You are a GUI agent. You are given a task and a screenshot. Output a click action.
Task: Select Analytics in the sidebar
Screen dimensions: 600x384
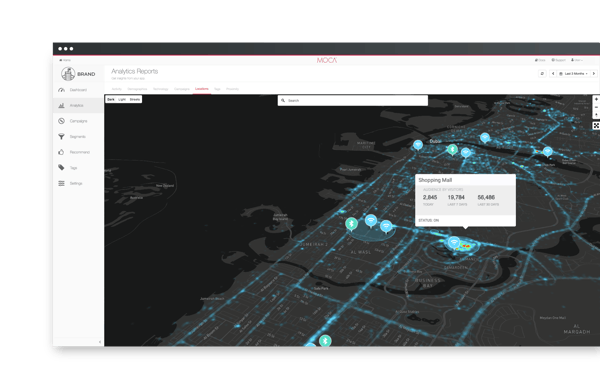(78, 106)
